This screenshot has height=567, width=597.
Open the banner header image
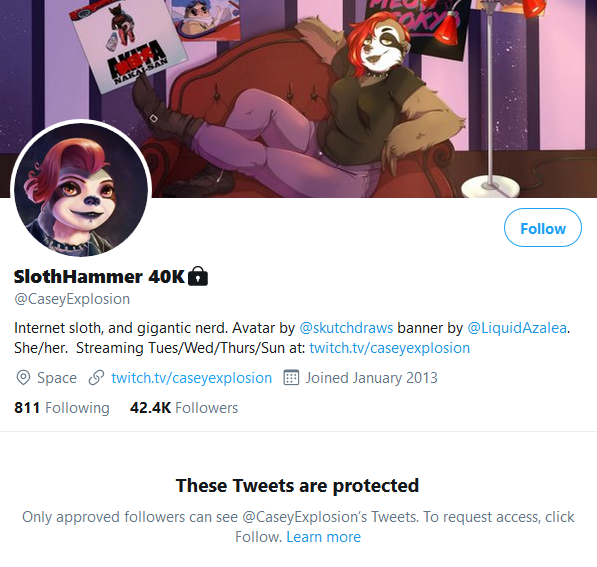(x=298, y=99)
